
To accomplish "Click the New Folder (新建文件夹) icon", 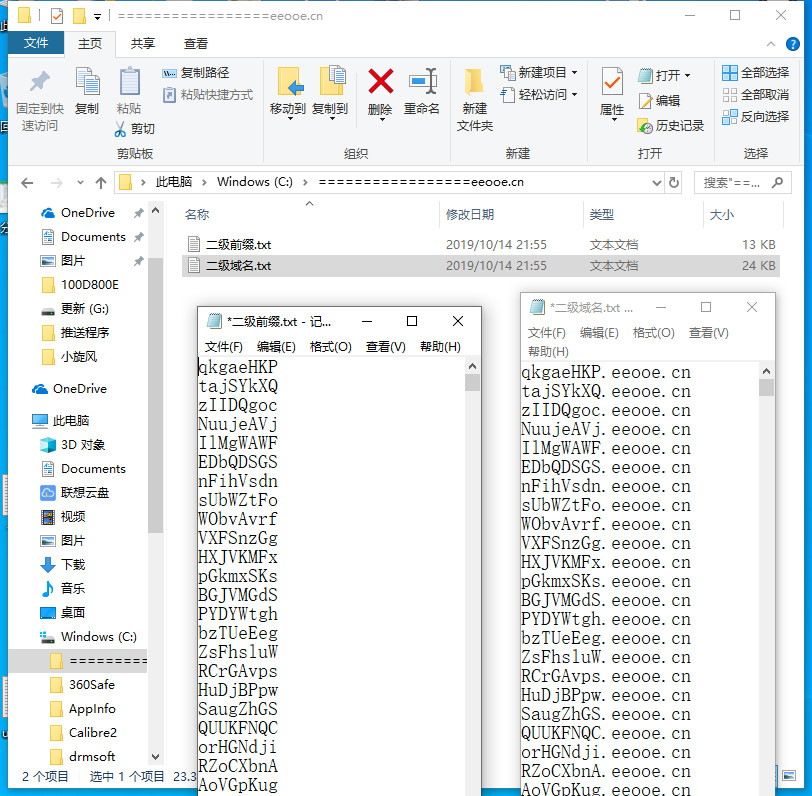I will 475,82.
